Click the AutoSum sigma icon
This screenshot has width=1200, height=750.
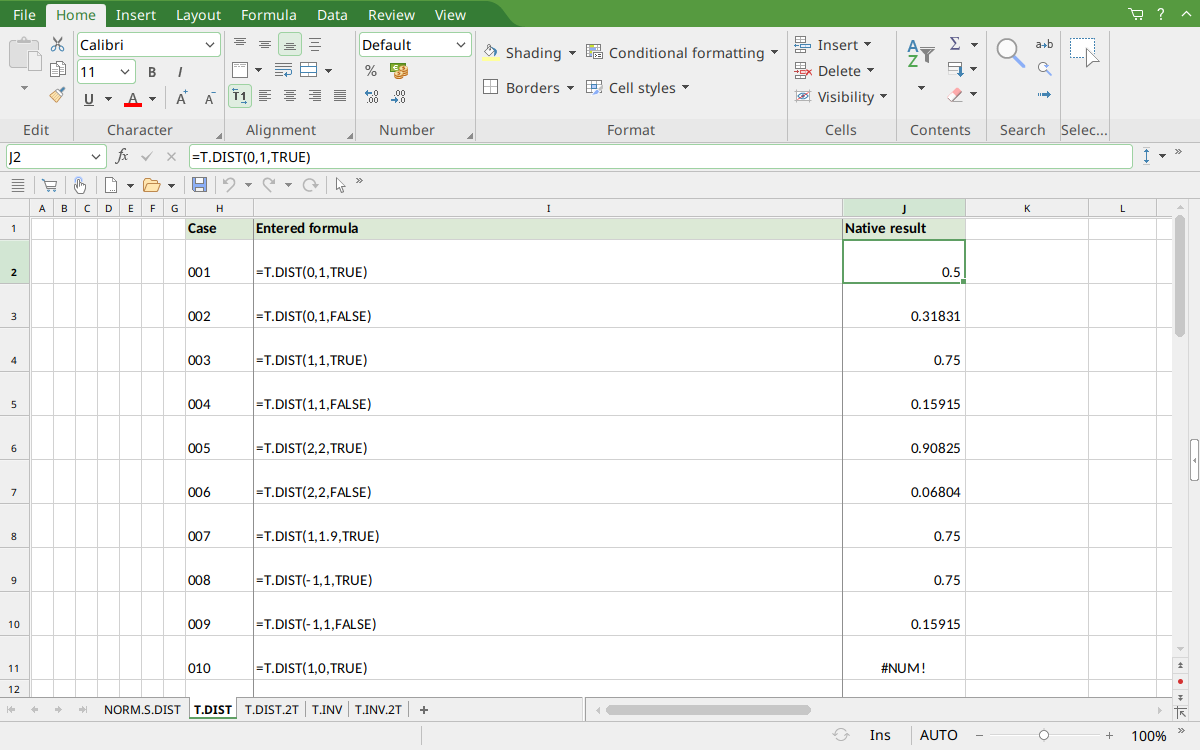coord(955,44)
